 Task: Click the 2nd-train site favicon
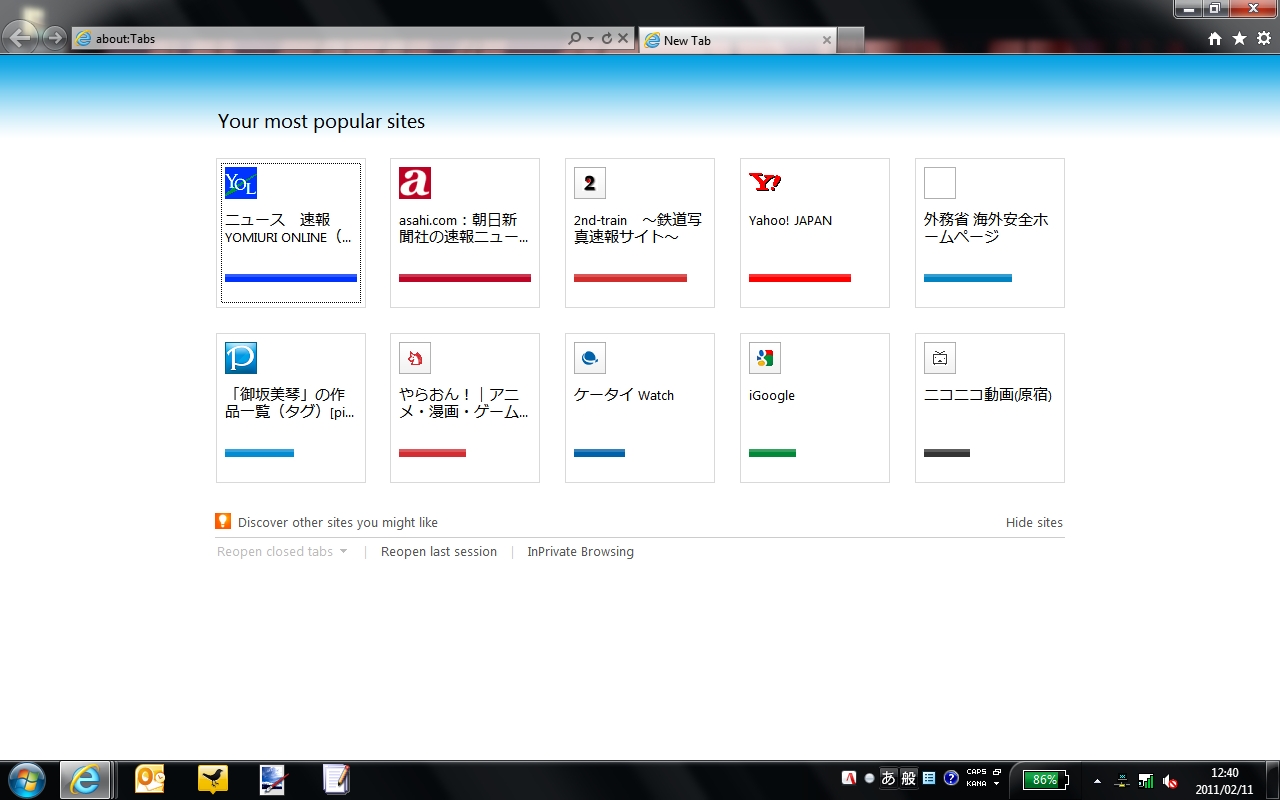pos(590,183)
